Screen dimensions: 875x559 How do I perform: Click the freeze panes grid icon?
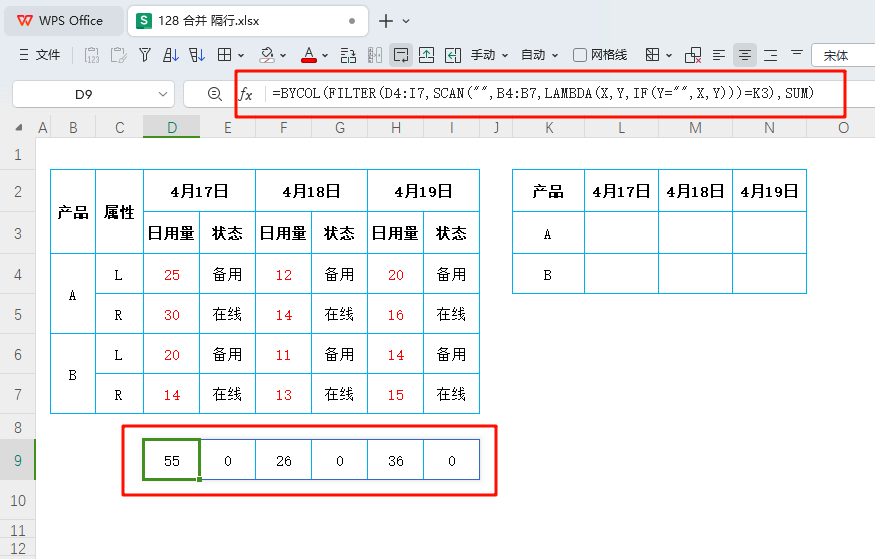(652, 55)
